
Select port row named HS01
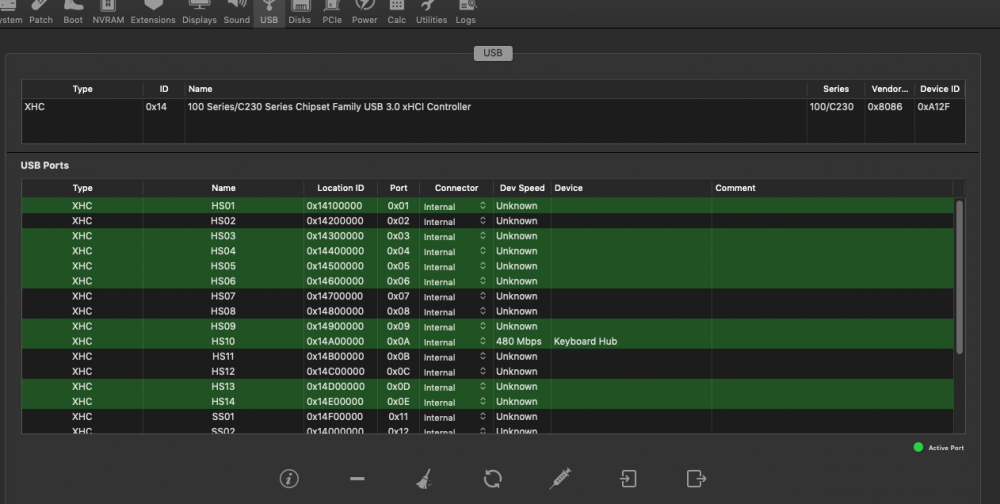pos(488,206)
